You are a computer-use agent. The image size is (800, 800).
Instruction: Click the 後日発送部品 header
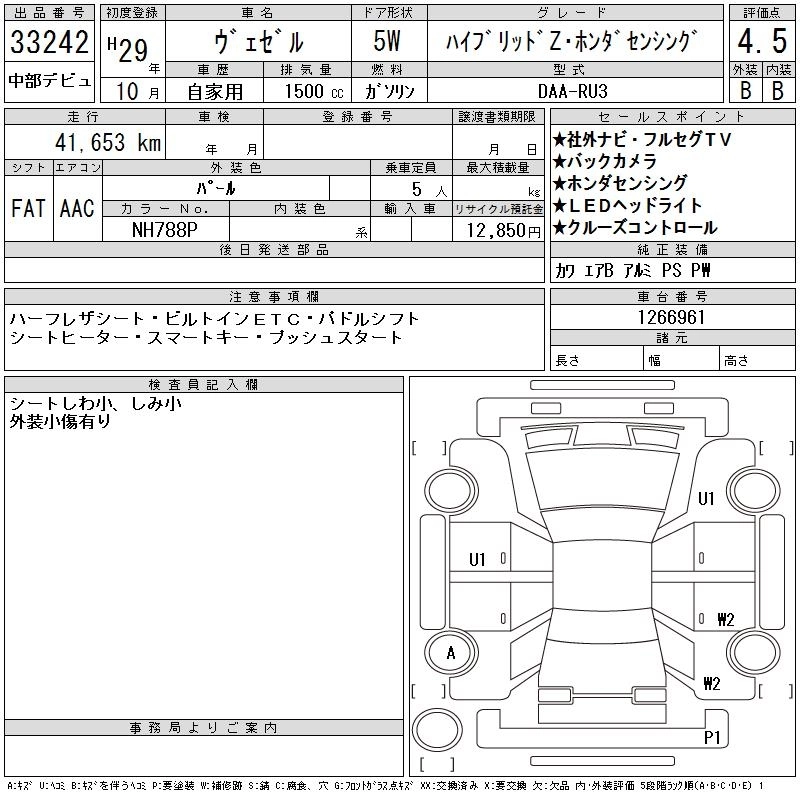(274, 249)
